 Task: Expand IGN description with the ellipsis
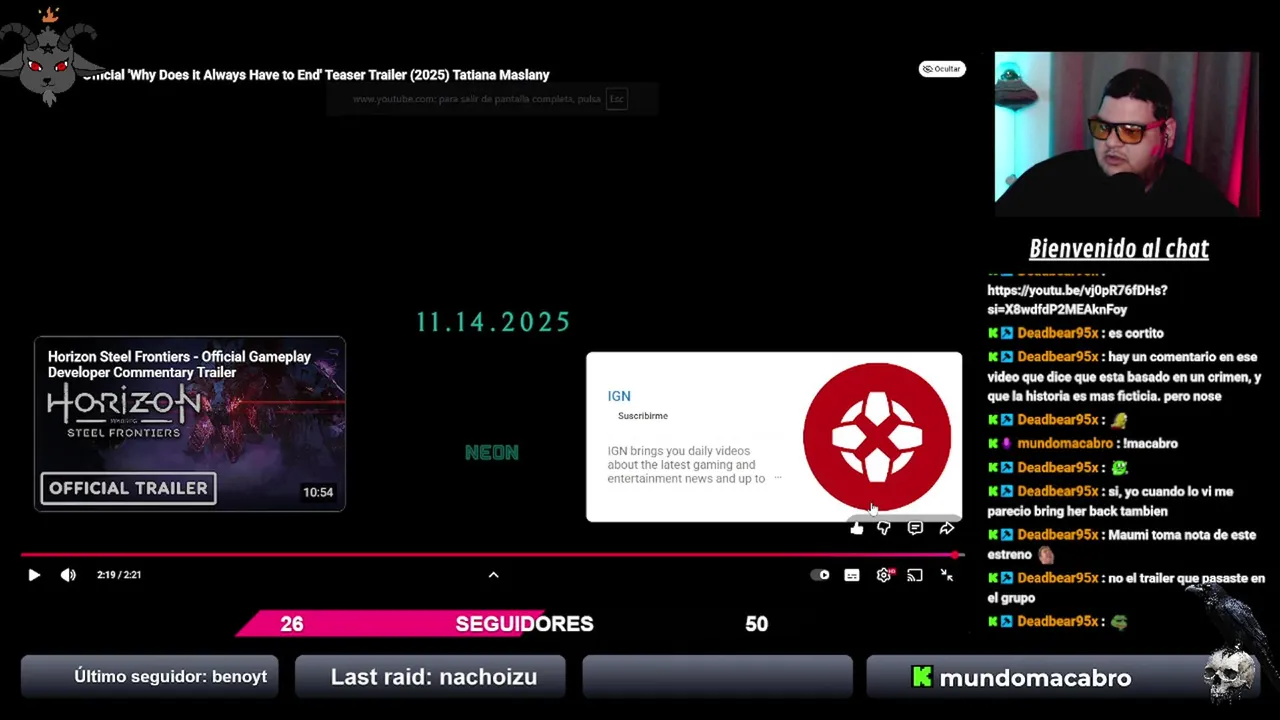tap(778, 478)
